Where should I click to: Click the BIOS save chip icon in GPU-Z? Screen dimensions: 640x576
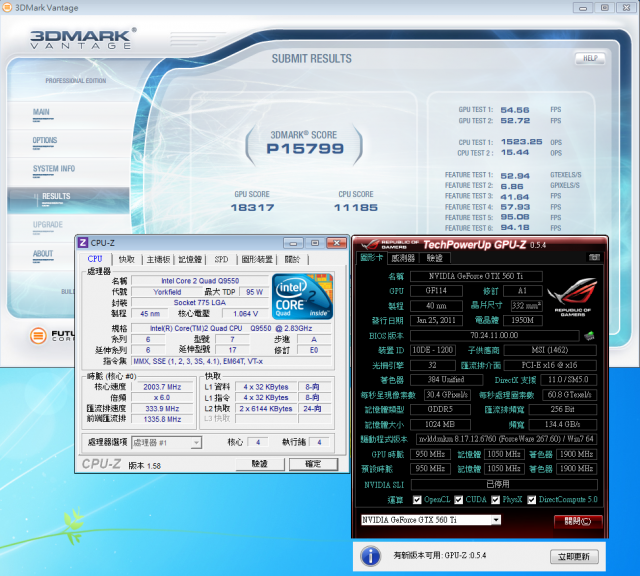(589, 336)
